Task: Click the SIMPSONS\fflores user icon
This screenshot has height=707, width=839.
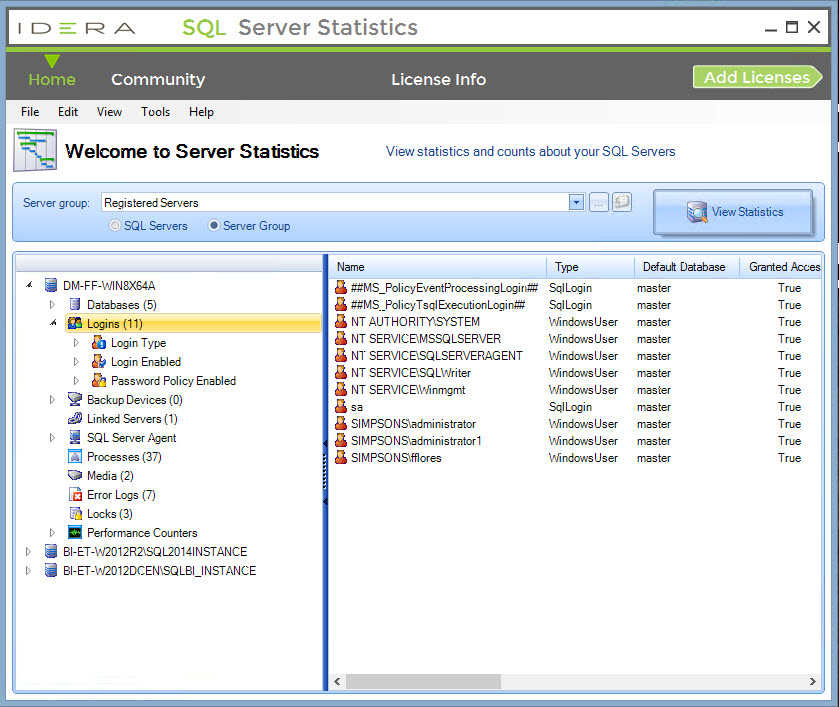Action: (341, 457)
